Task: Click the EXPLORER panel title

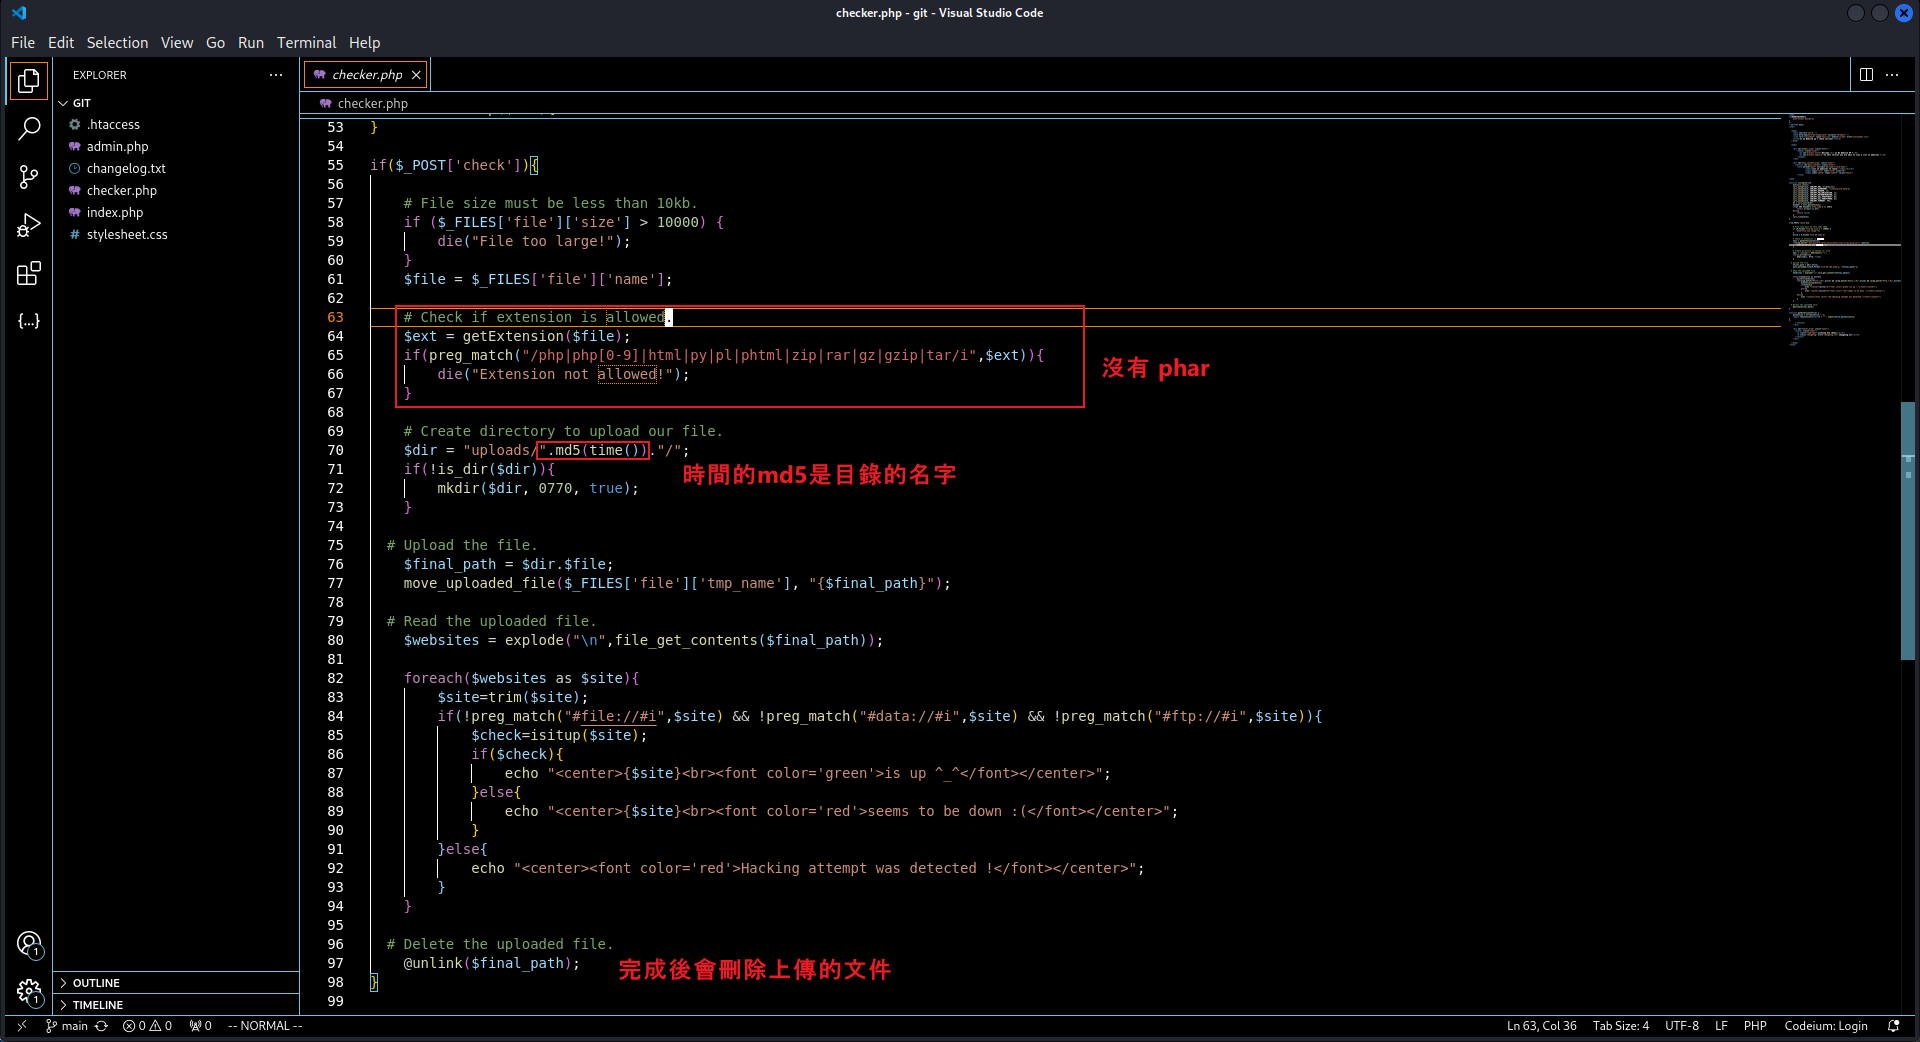Action: tap(100, 75)
